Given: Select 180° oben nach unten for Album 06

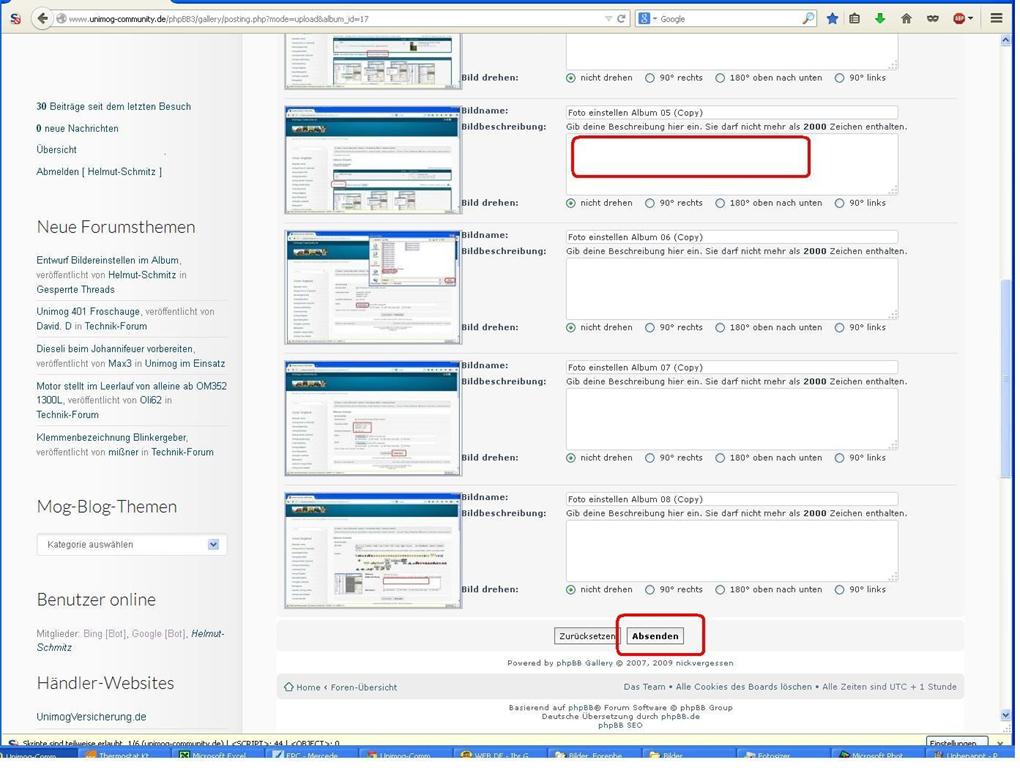Looking at the screenshot, I should (x=720, y=328).
